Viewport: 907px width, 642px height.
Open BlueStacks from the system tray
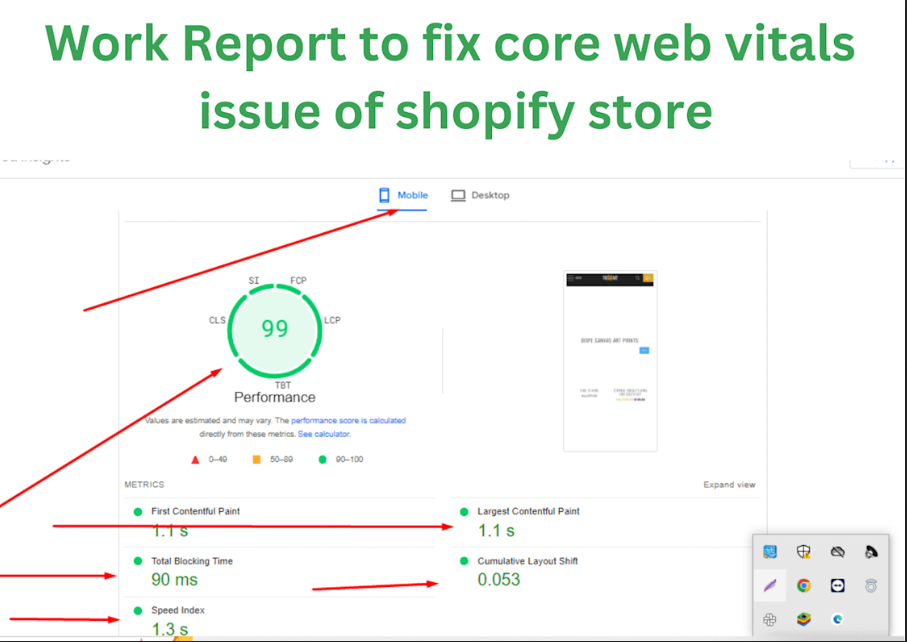click(803, 619)
